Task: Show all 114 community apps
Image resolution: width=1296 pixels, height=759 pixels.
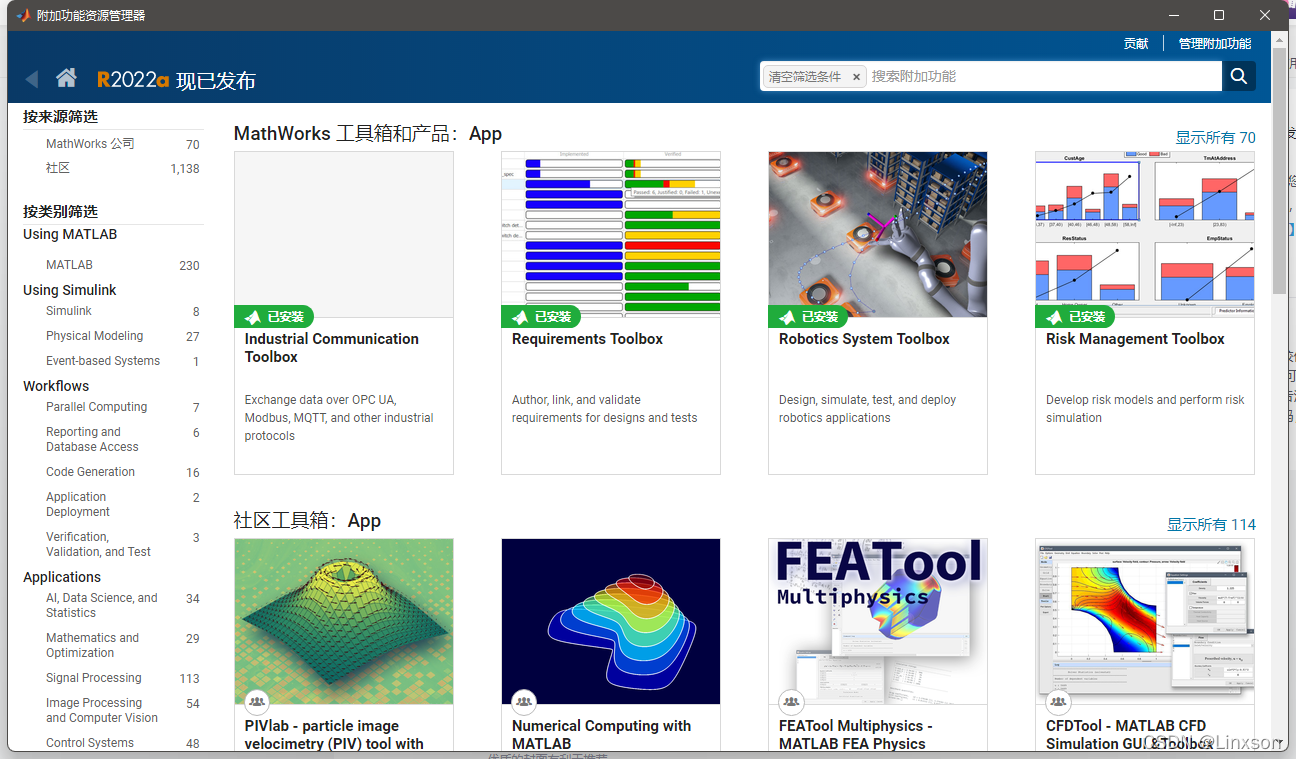Action: [1211, 525]
